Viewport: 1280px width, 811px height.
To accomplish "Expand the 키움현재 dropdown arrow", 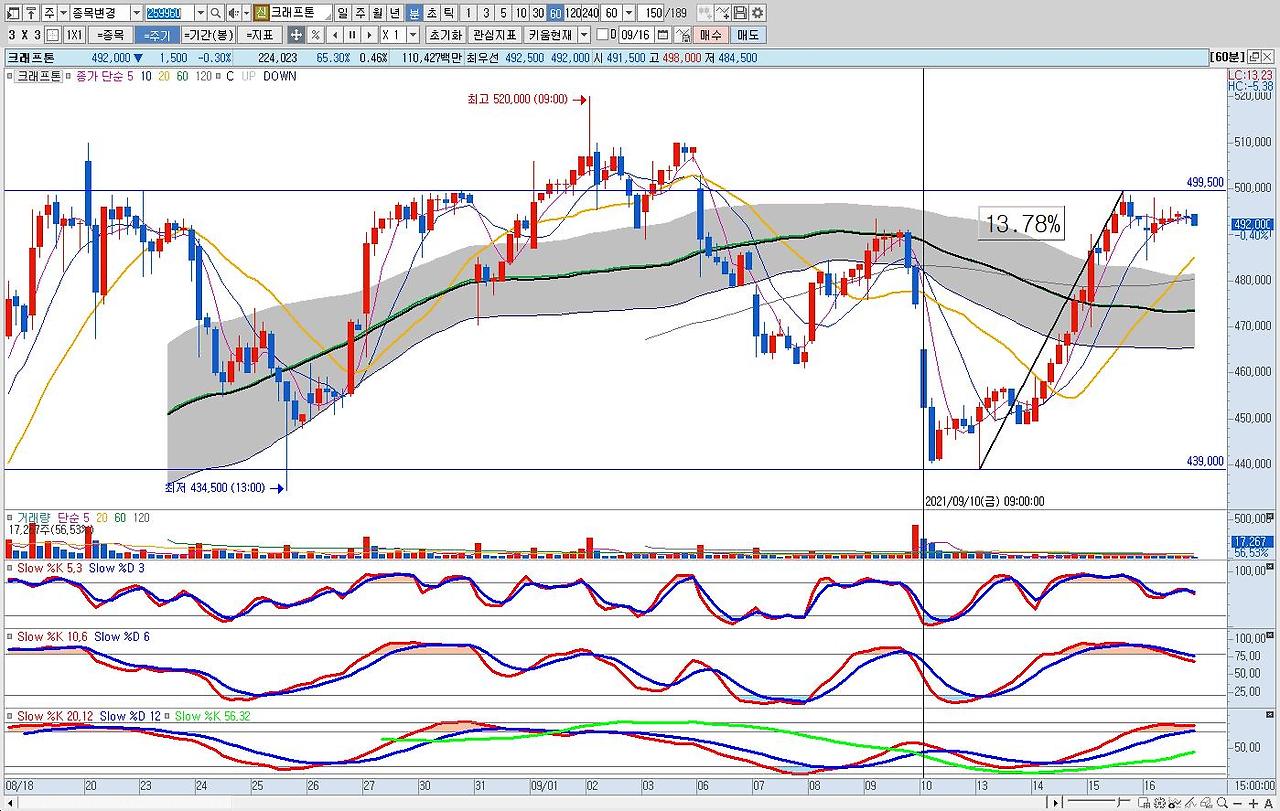I will [x=584, y=35].
